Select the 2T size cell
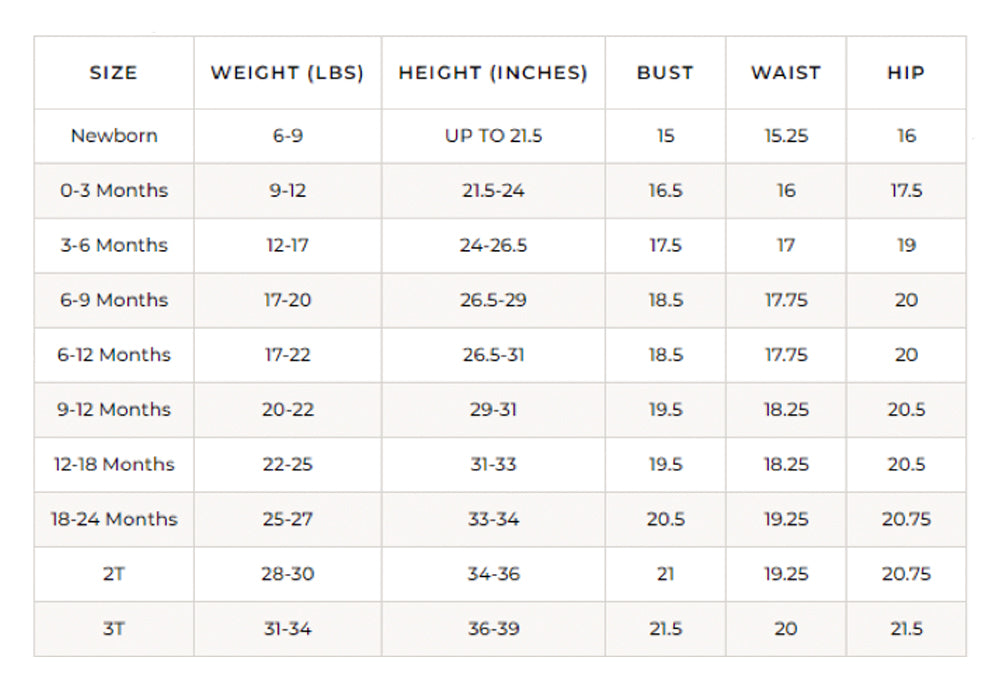Screen dimensions: 1000x695 coord(114,574)
